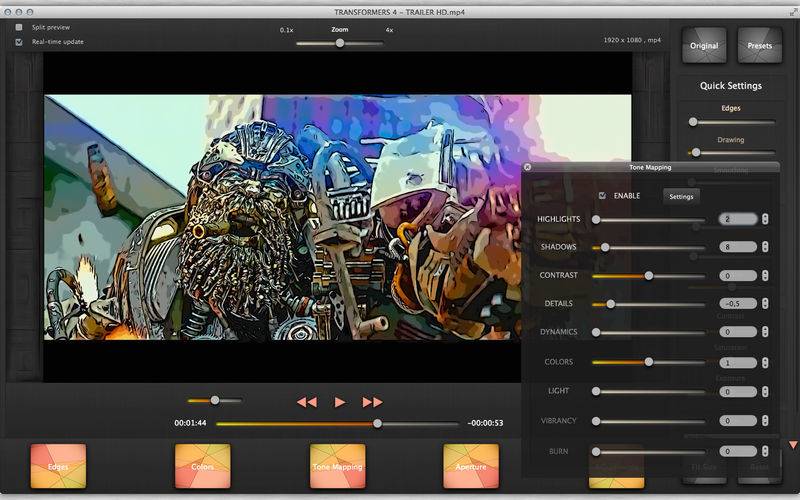The image size is (800, 500).
Task: Click the orange triangle arrow at right edge
Action: (793, 445)
